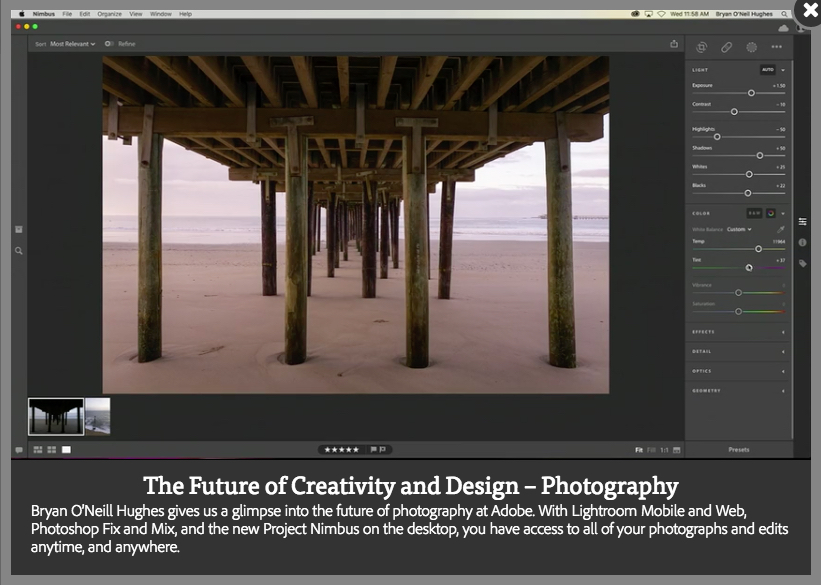Set zoom to Fill
The image size is (821, 585).
tap(651, 450)
